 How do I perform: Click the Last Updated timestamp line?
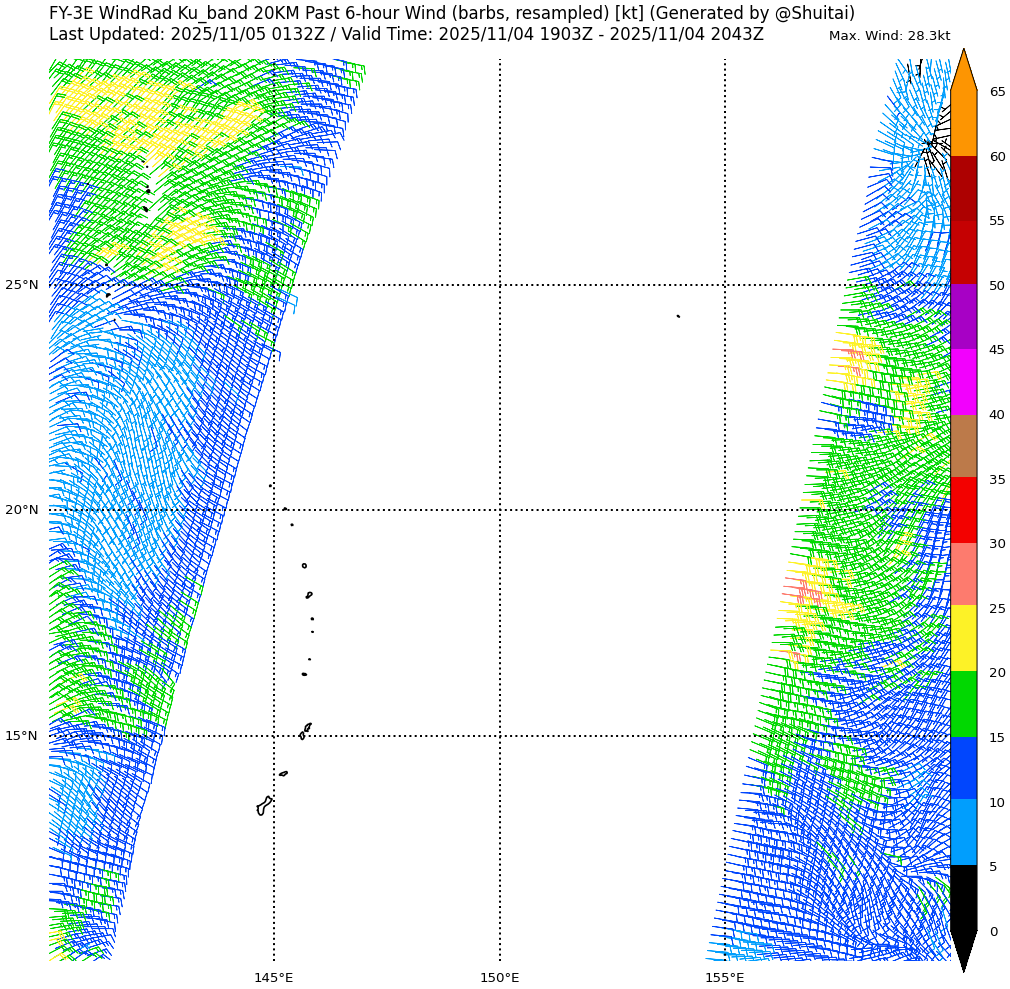click(x=406, y=34)
